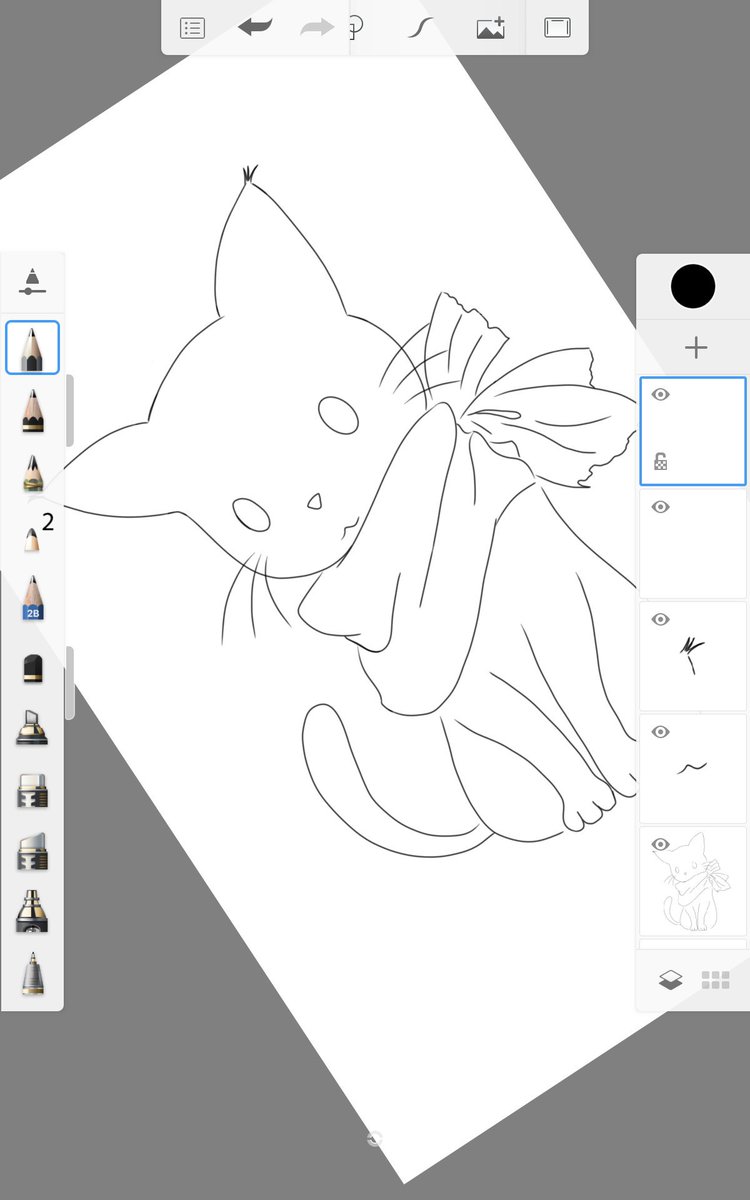750x1200 pixels.
Task: Hide the layer with wavy line
Action: click(660, 733)
